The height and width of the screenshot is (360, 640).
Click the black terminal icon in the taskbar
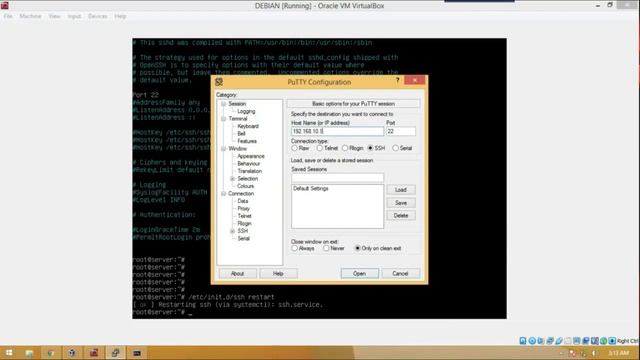pyautogui.click(x=137, y=353)
